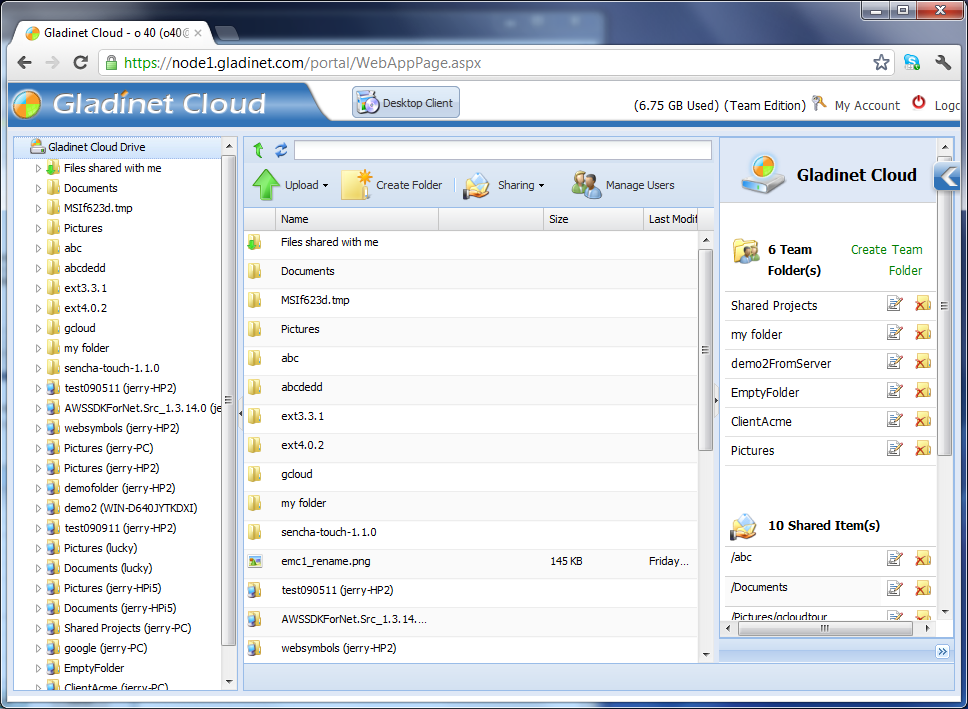Image resolution: width=968 pixels, height=709 pixels.
Task: Click the double-chevron expand icon bottom right
Action: 942,652
